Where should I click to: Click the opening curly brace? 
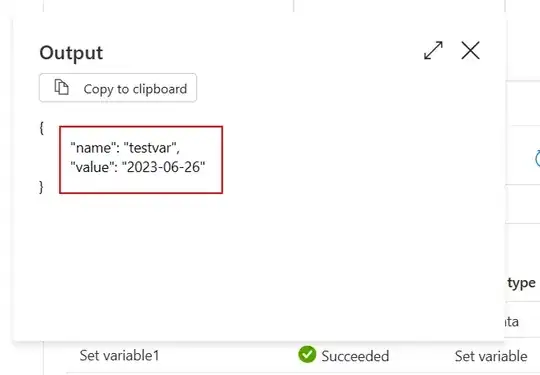tap(41, 128)
